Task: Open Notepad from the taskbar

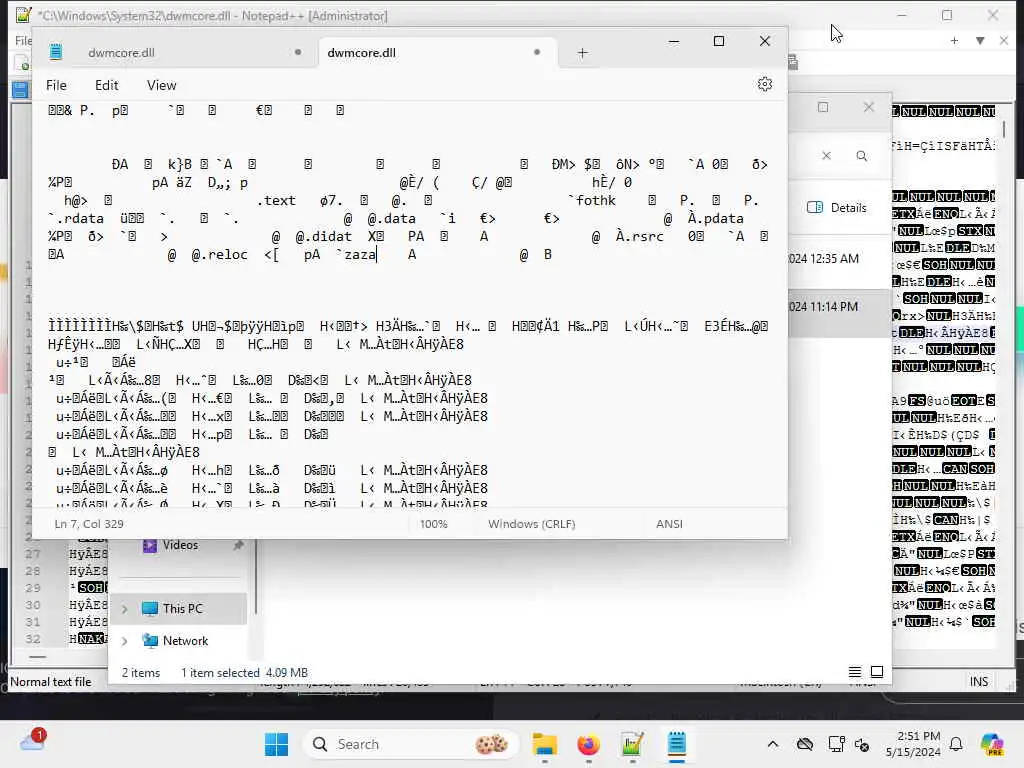Action: [x=677, y=744]
